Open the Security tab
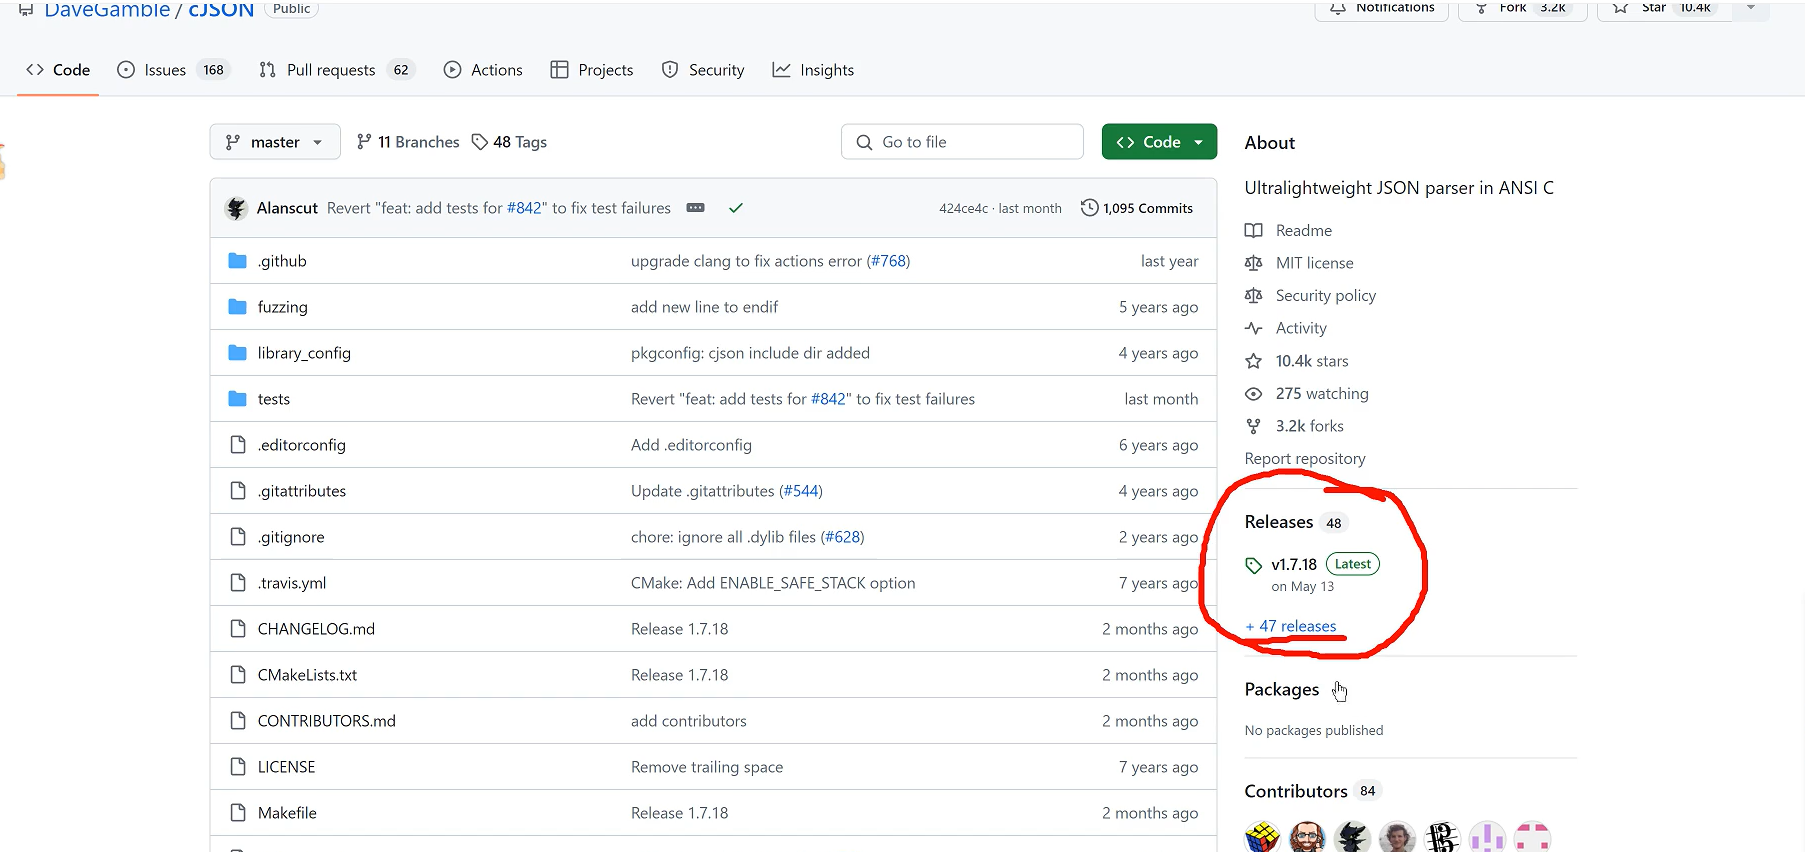The image size is (1805, 852). click(x=703, y=70)
